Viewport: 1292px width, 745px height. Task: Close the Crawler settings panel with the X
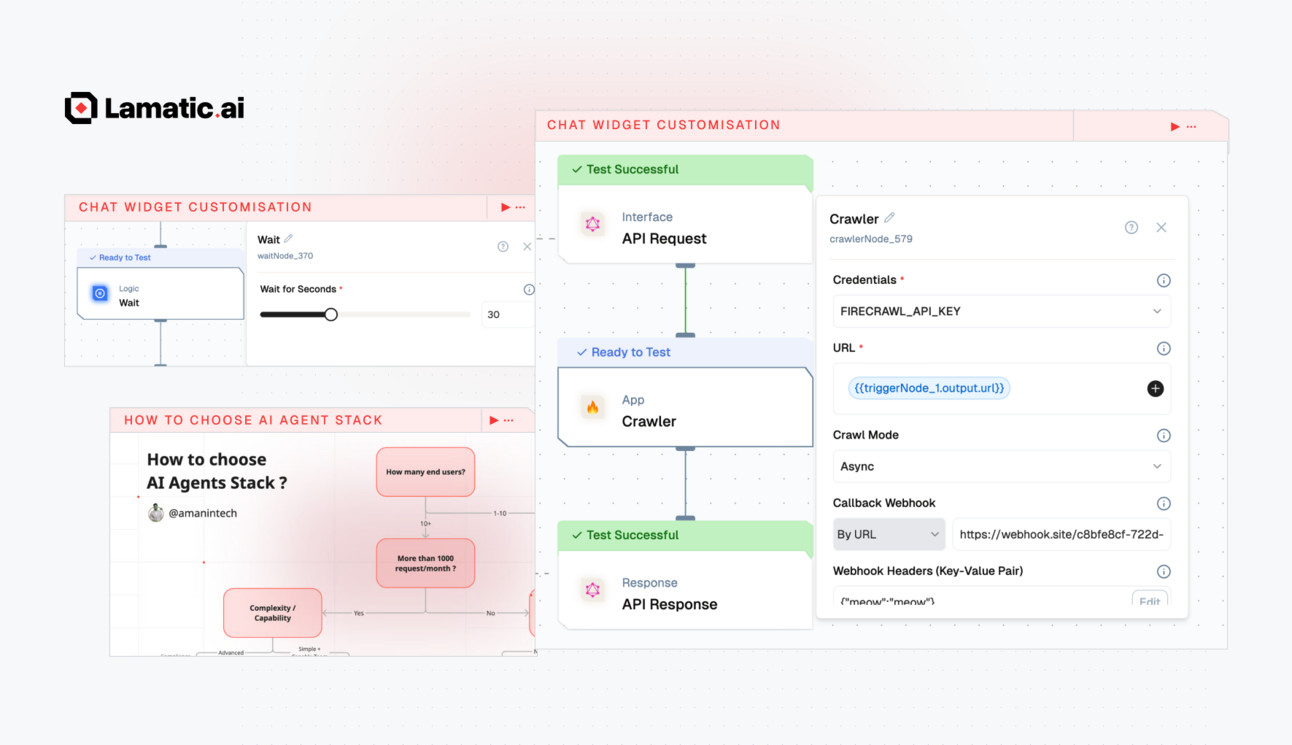pyautogui.click(x=1161, y=227)
